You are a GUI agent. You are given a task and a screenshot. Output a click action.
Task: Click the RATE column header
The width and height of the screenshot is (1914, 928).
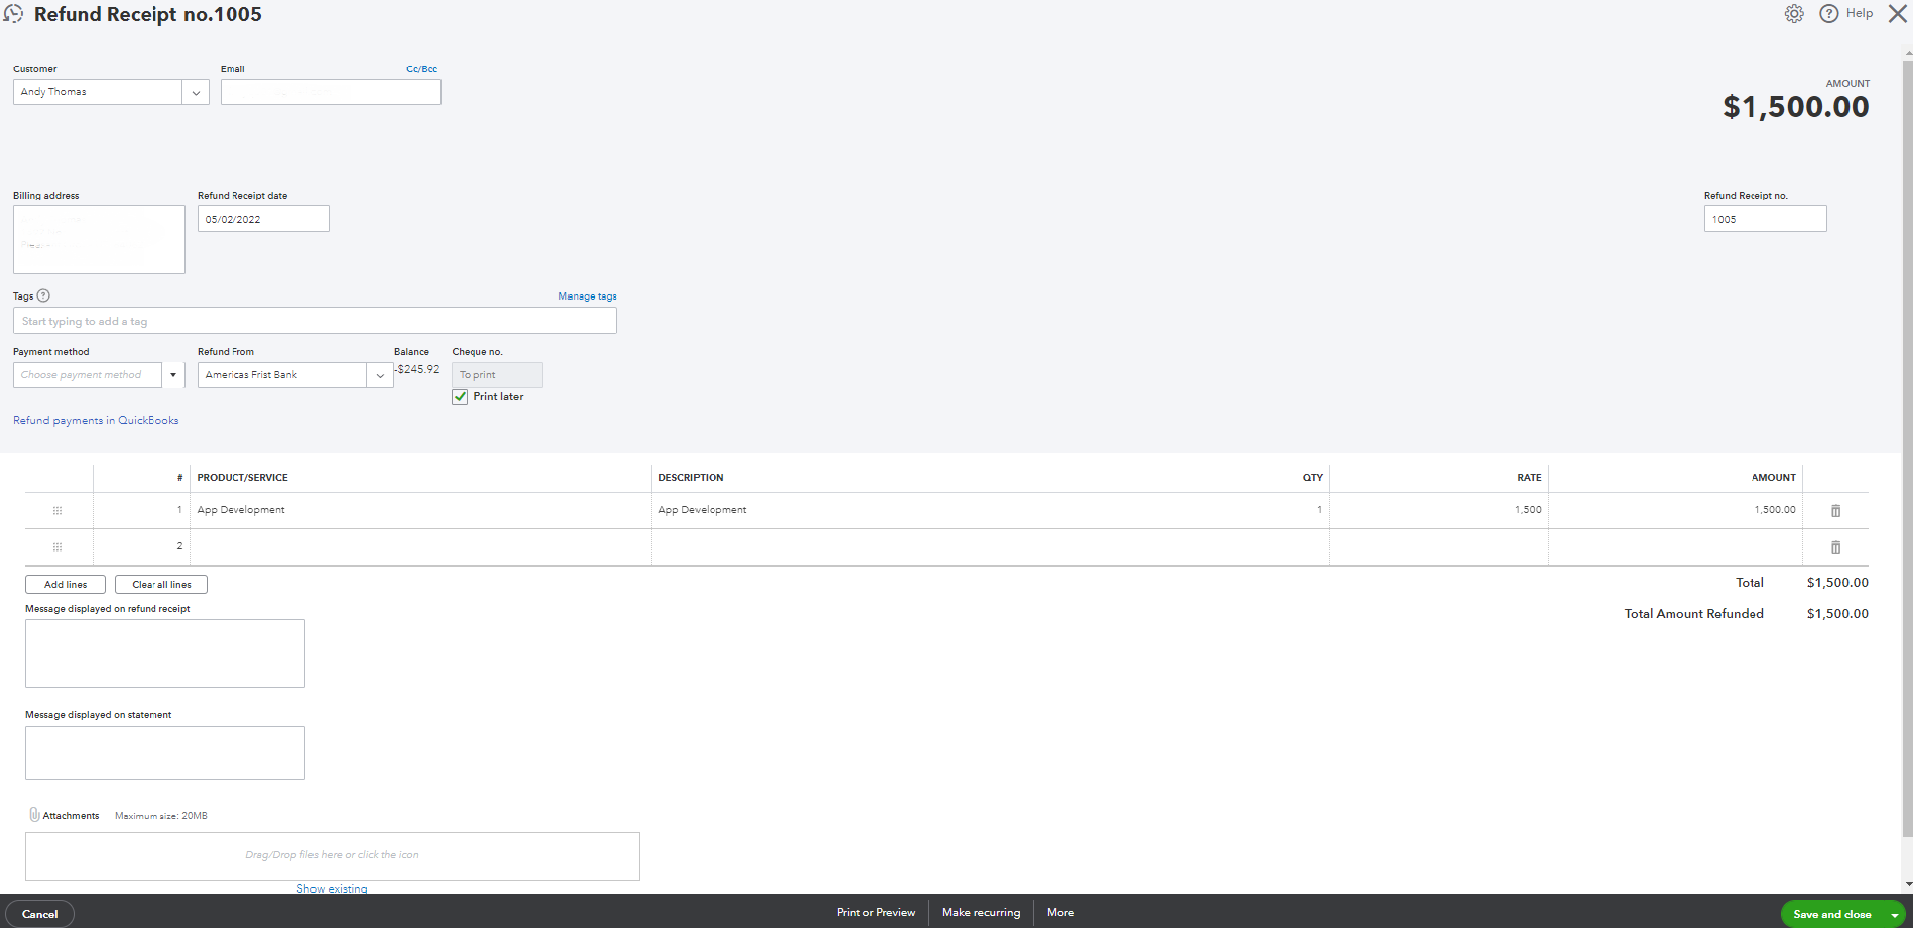1529,478
